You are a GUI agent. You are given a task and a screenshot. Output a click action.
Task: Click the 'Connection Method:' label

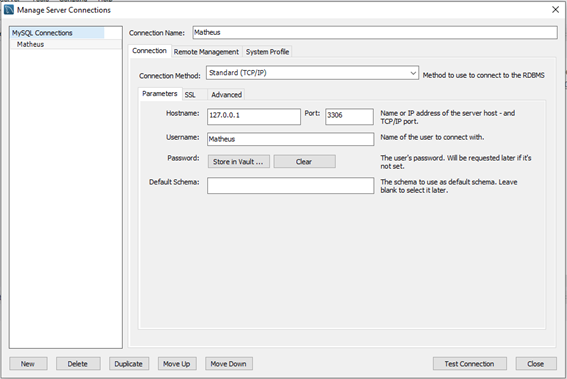pos(170,76)
